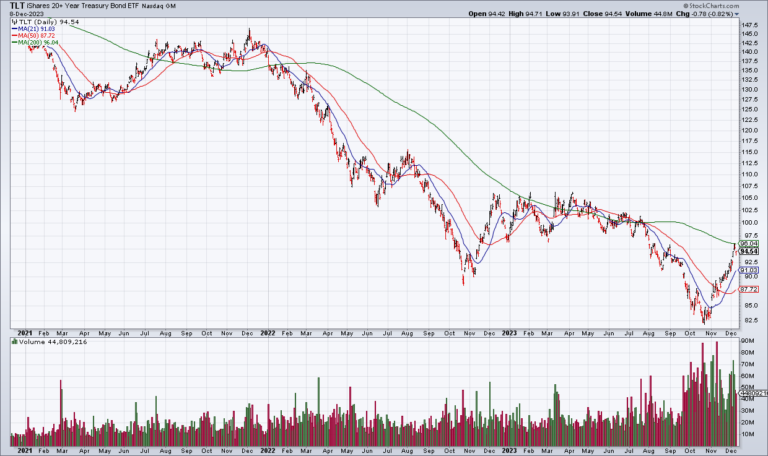Image resolution: width=768 pixels, height=456 pixels.
Task: Click the TLT ticker symbol in header
Action: 17,6
